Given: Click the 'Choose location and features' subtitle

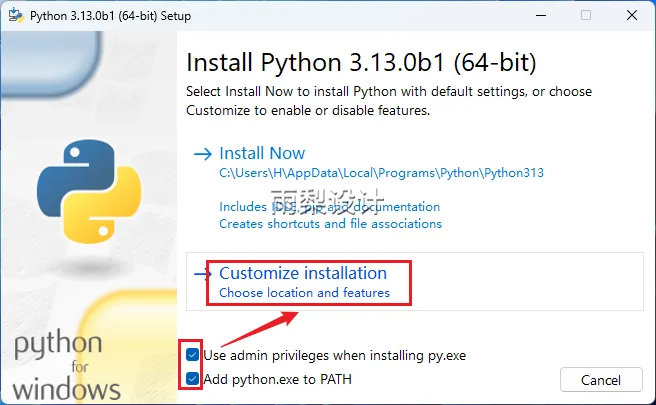Looking at the screenshot, I should (x=304, y=292).
